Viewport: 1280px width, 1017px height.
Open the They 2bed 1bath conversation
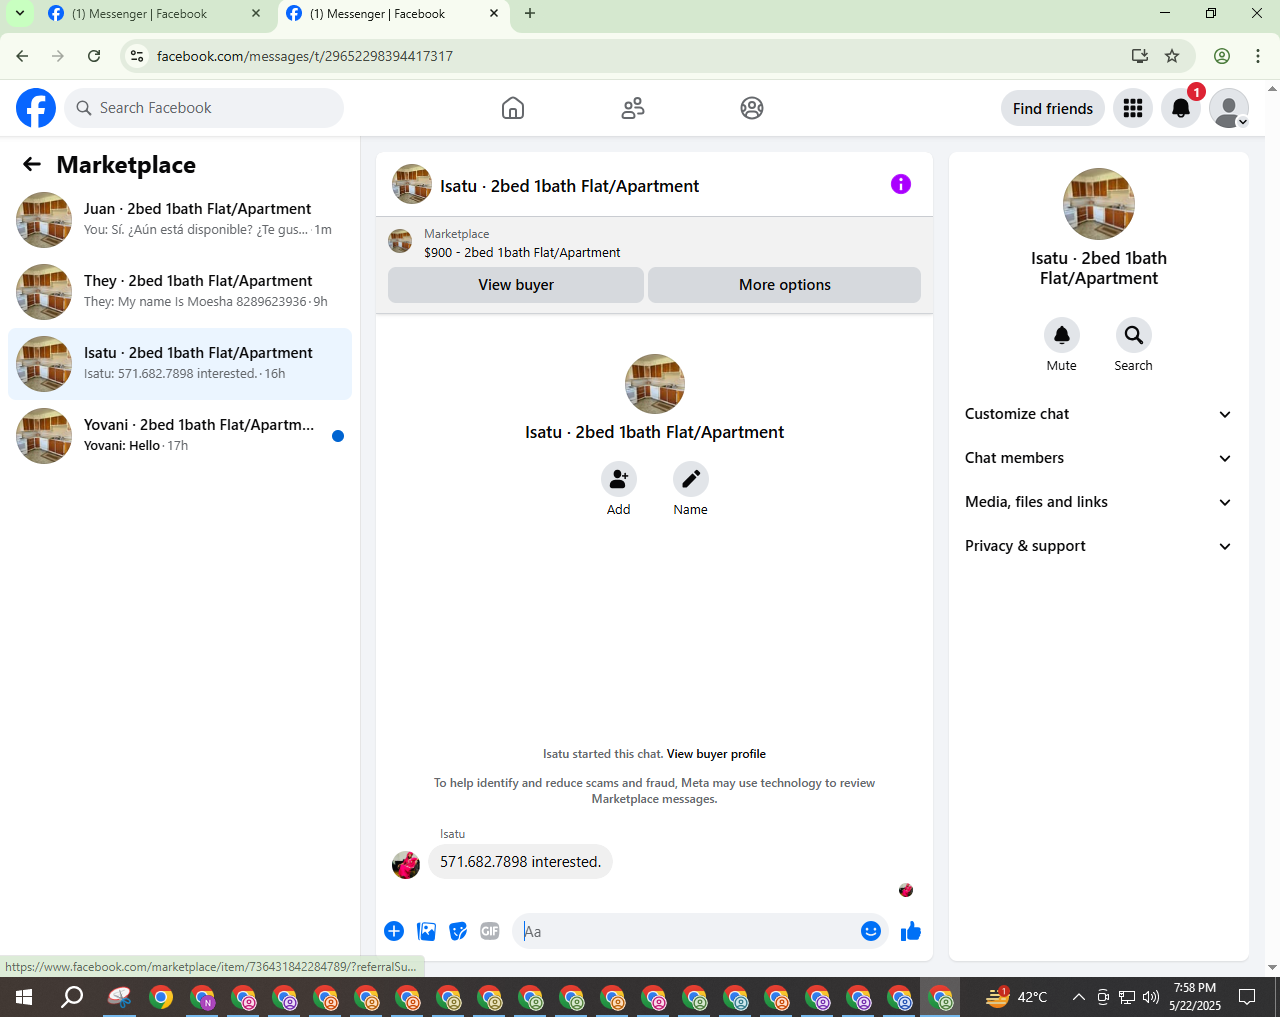click(x=180, y=292)
